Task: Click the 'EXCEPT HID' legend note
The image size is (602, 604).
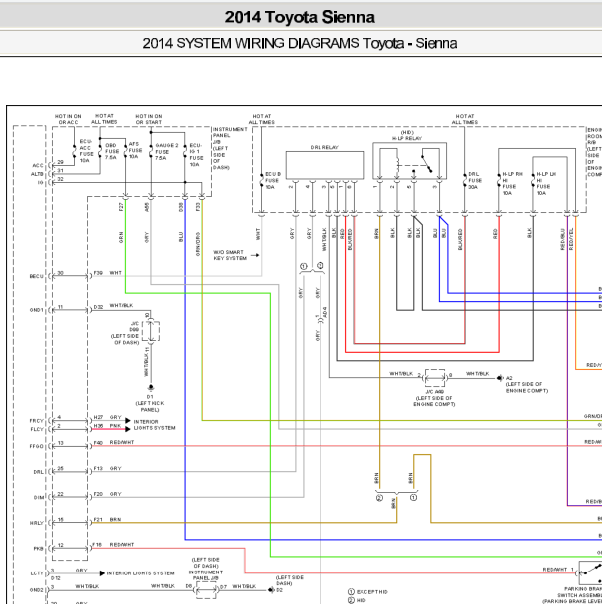Action: (372, 592)
